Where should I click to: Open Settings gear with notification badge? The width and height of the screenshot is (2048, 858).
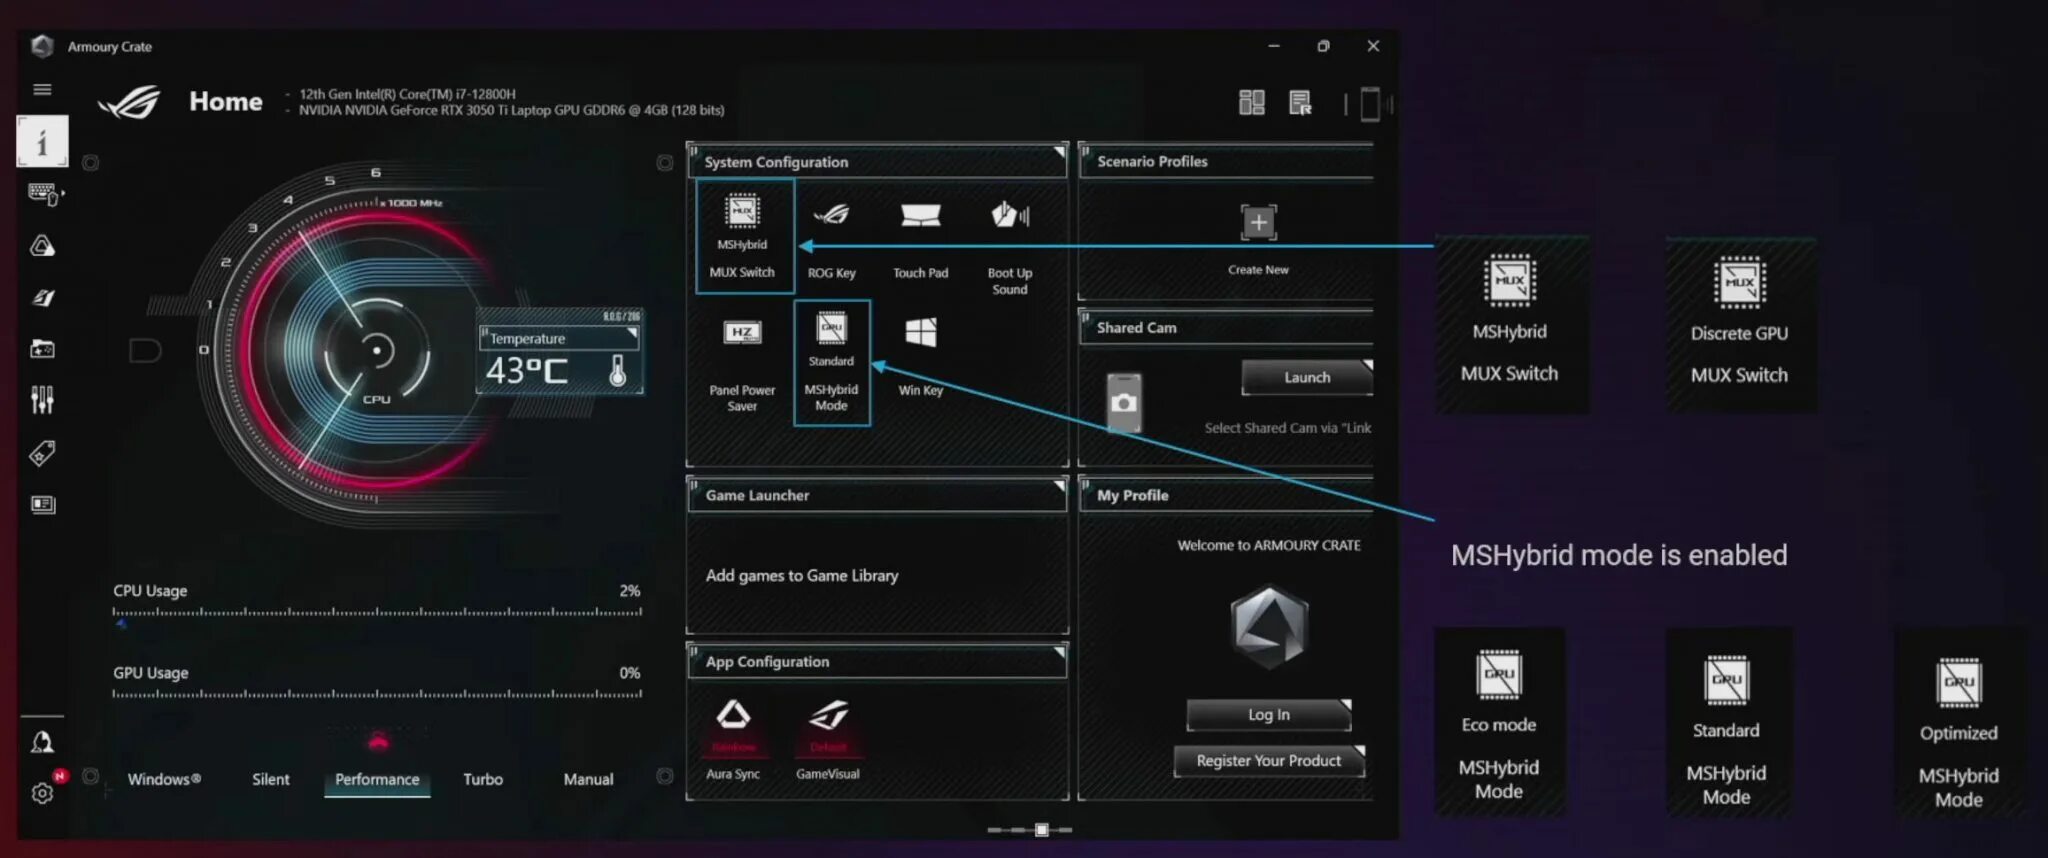42,793
